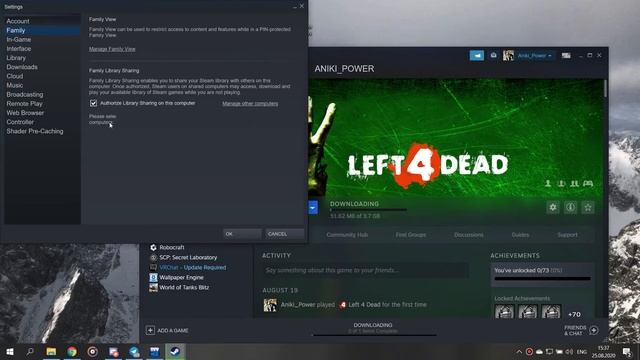Click the activity status input field

pos(365,270)
